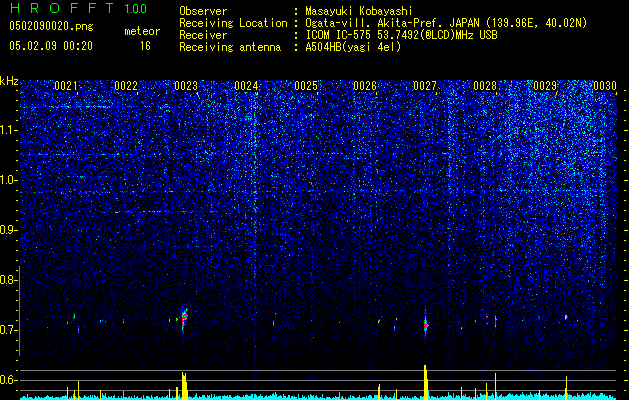Click the 0.6 kHz frequency axis label
This screenshot has width=629, height=400.
pos(7,380)
